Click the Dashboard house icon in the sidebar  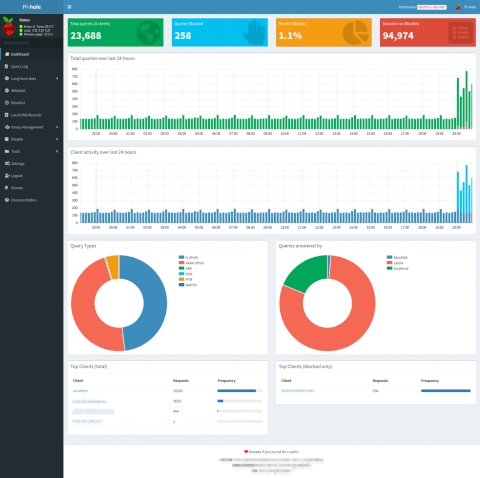click(7, 54)
